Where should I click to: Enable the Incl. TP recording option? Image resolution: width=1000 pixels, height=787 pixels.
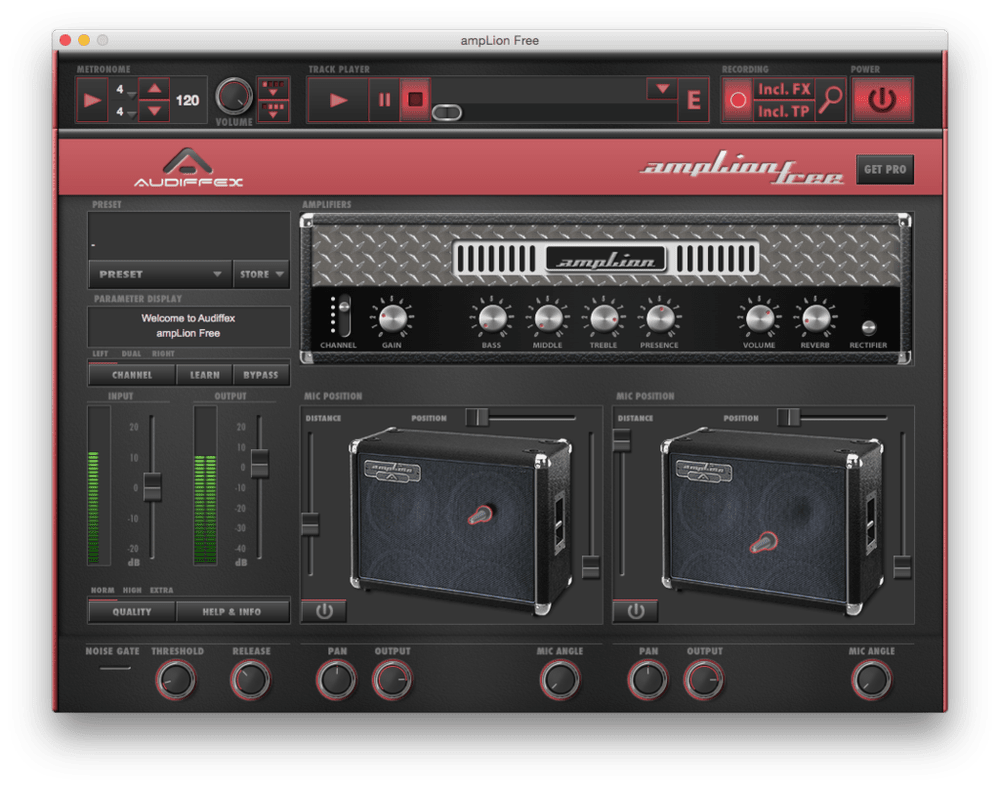point(784,111)
